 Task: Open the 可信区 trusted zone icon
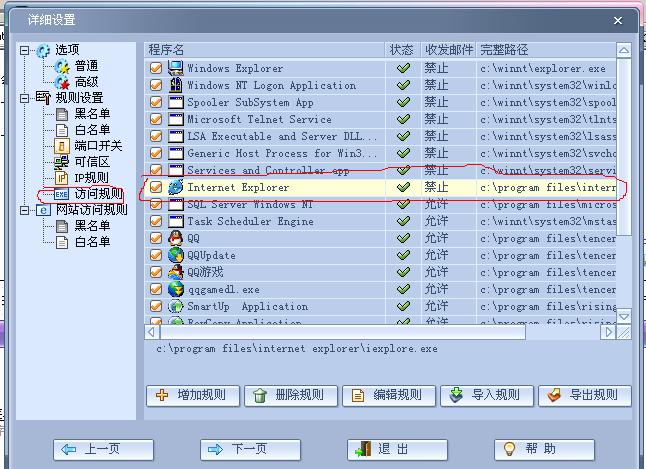click(61, 162)
